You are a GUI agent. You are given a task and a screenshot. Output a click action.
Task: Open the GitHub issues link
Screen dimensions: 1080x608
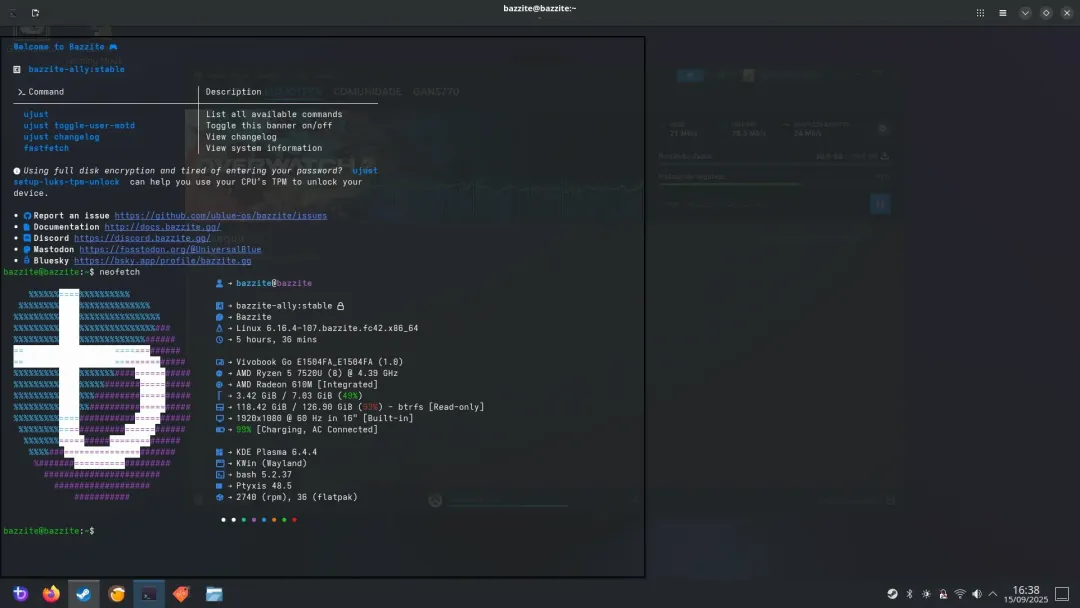pos(220,216)
